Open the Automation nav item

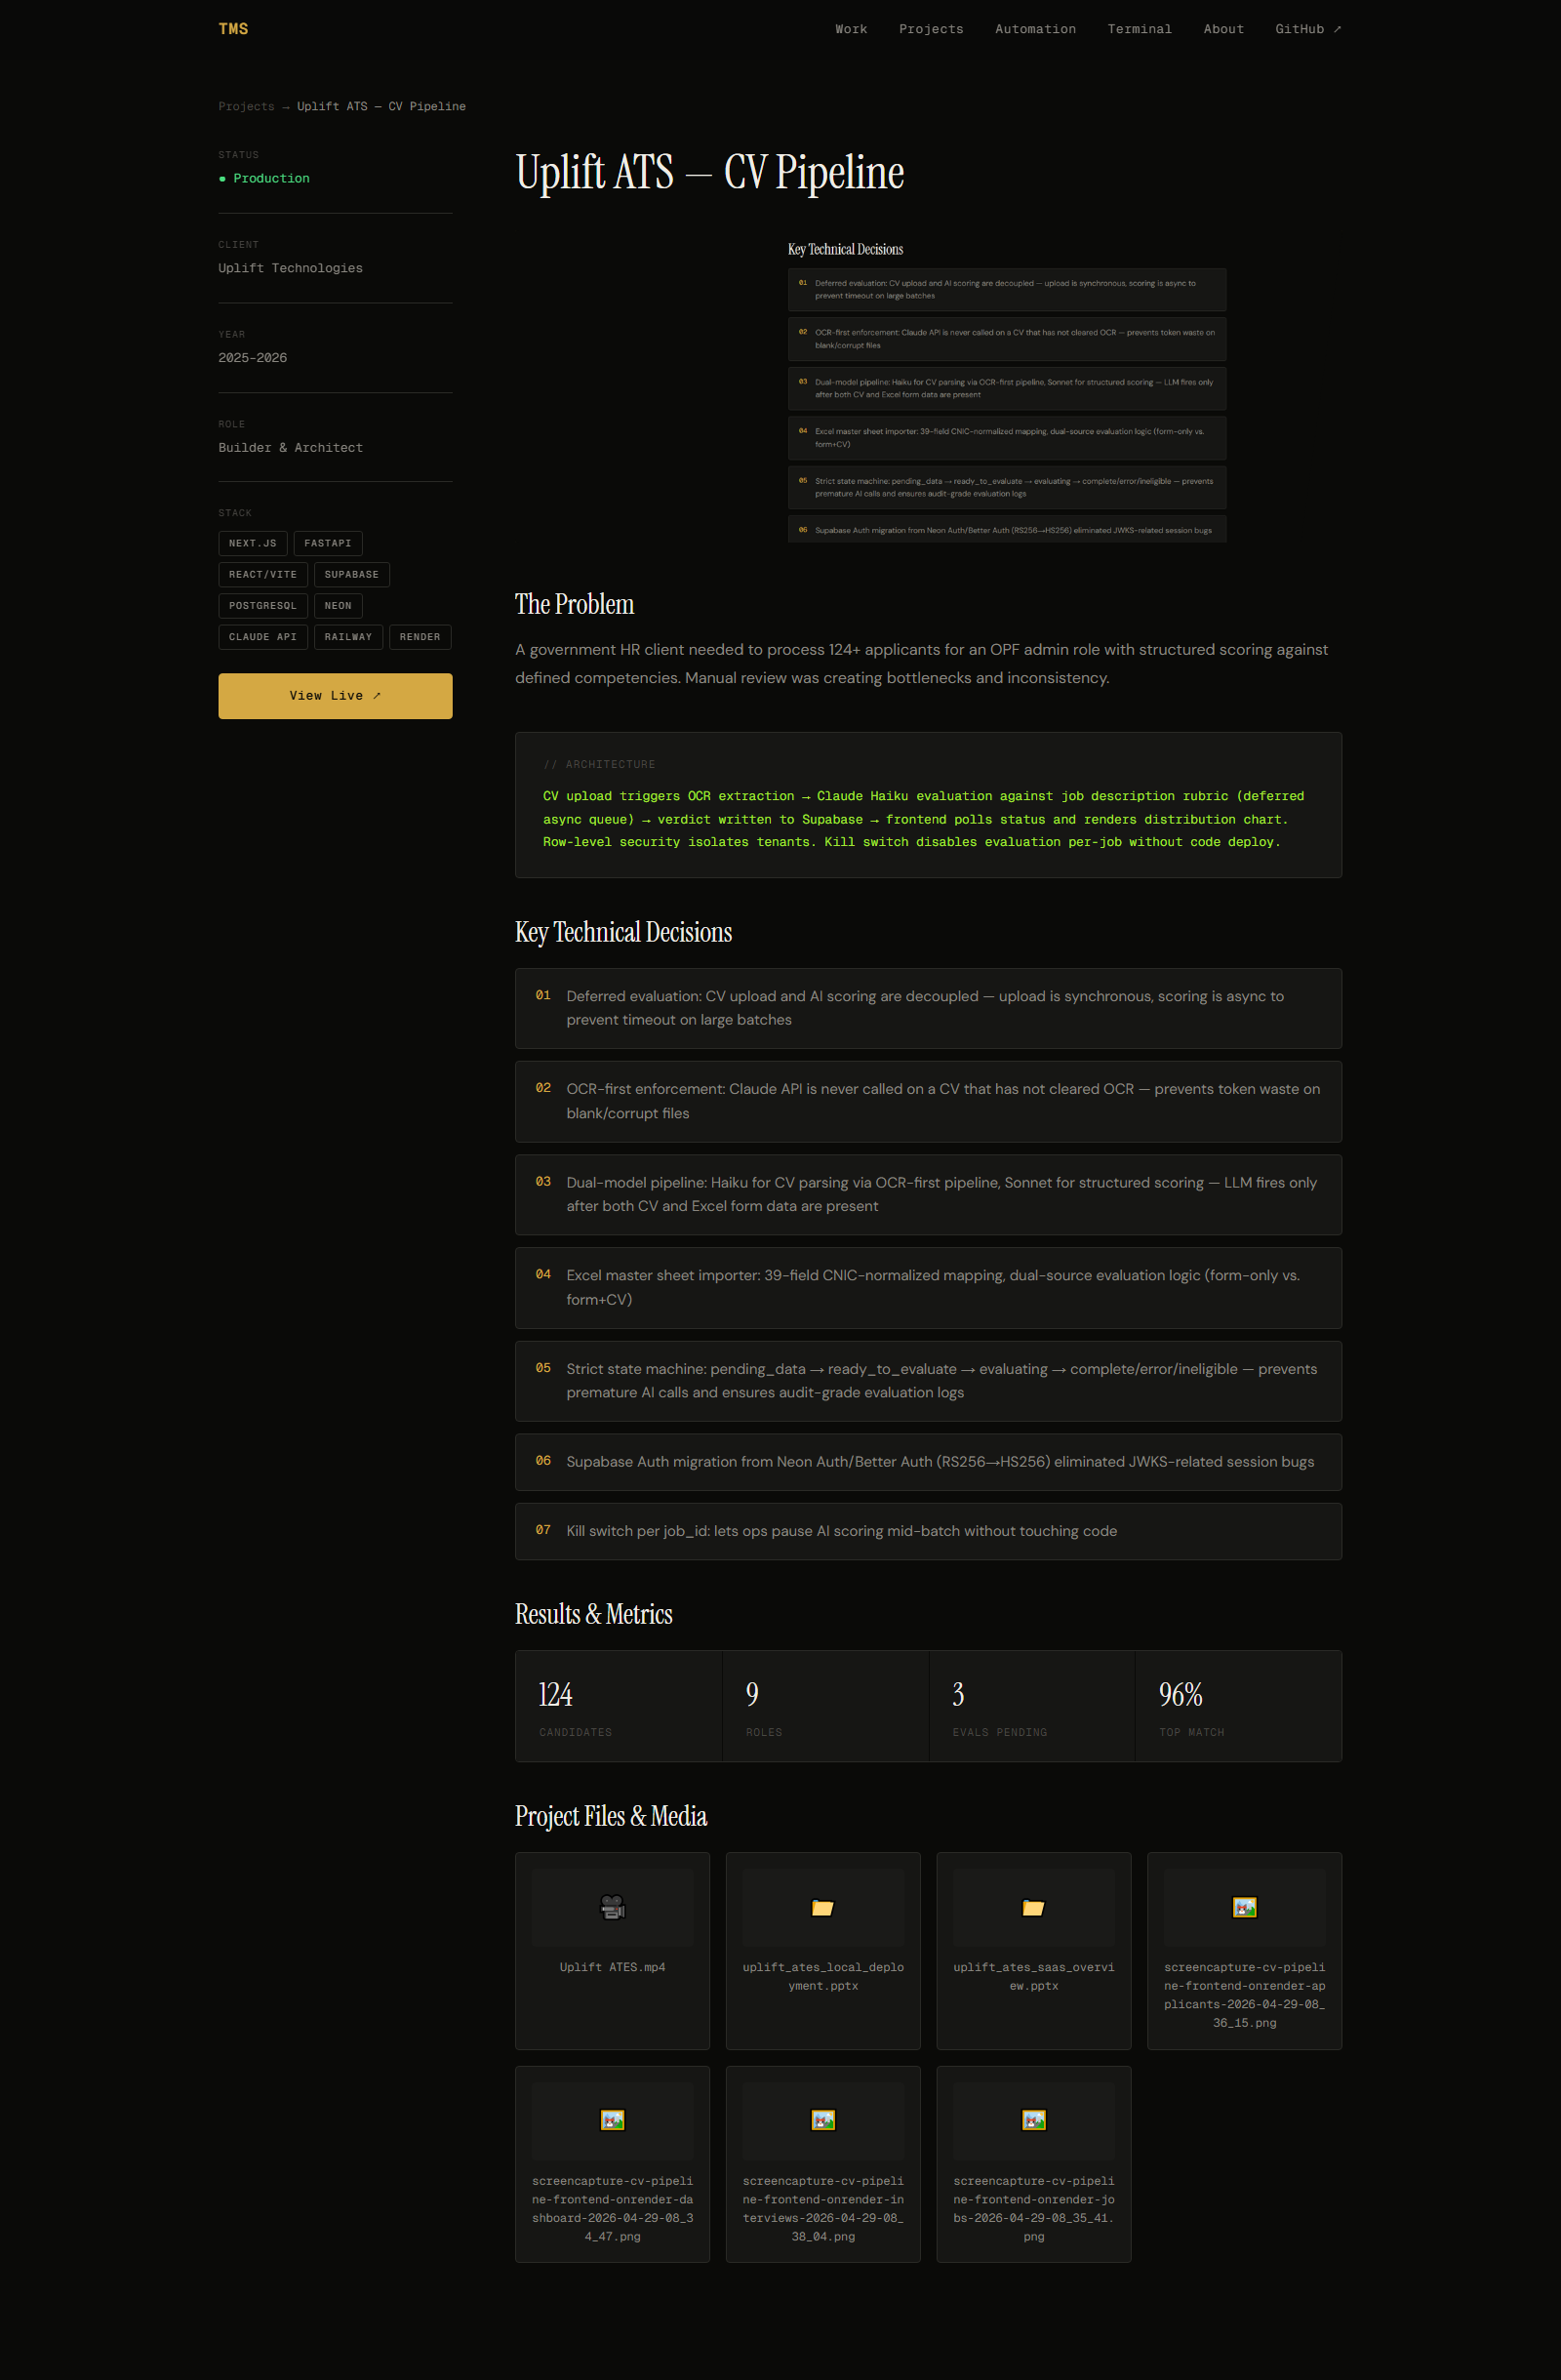point(1035,29)
